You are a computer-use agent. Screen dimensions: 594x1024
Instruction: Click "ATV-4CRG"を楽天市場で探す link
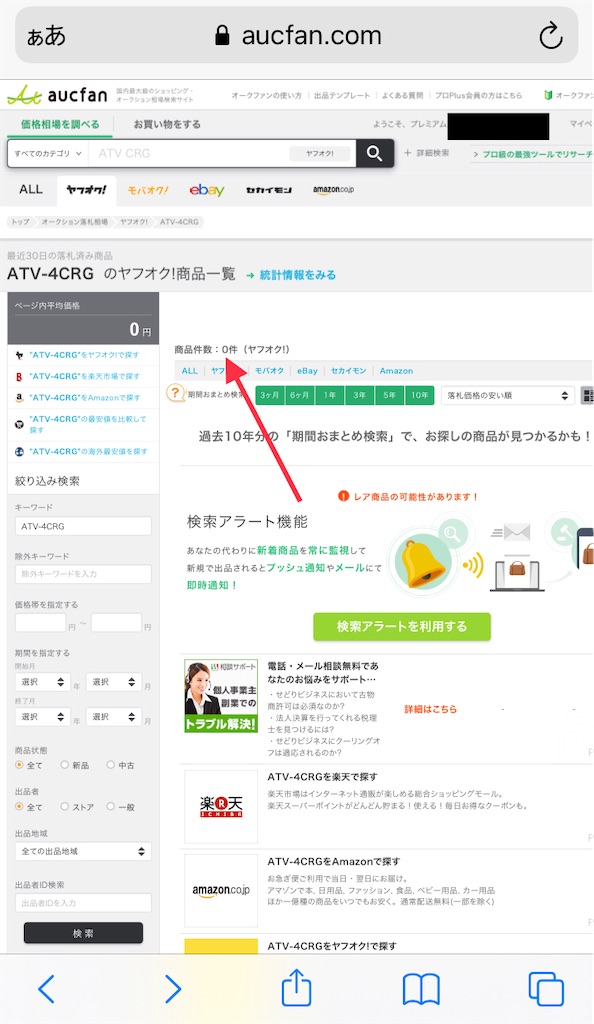click(84, 376)
